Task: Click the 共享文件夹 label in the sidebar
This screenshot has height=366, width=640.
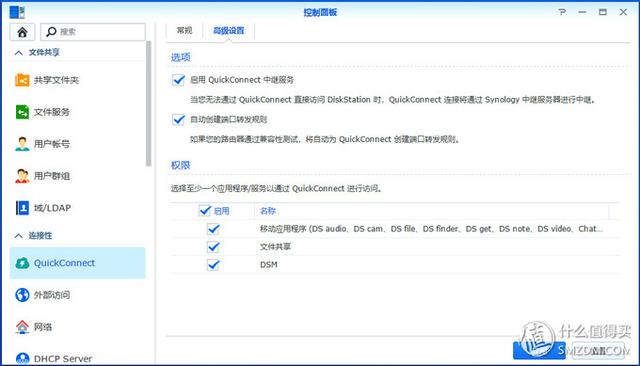Action: pyautogui.click(x=56, y=80)
